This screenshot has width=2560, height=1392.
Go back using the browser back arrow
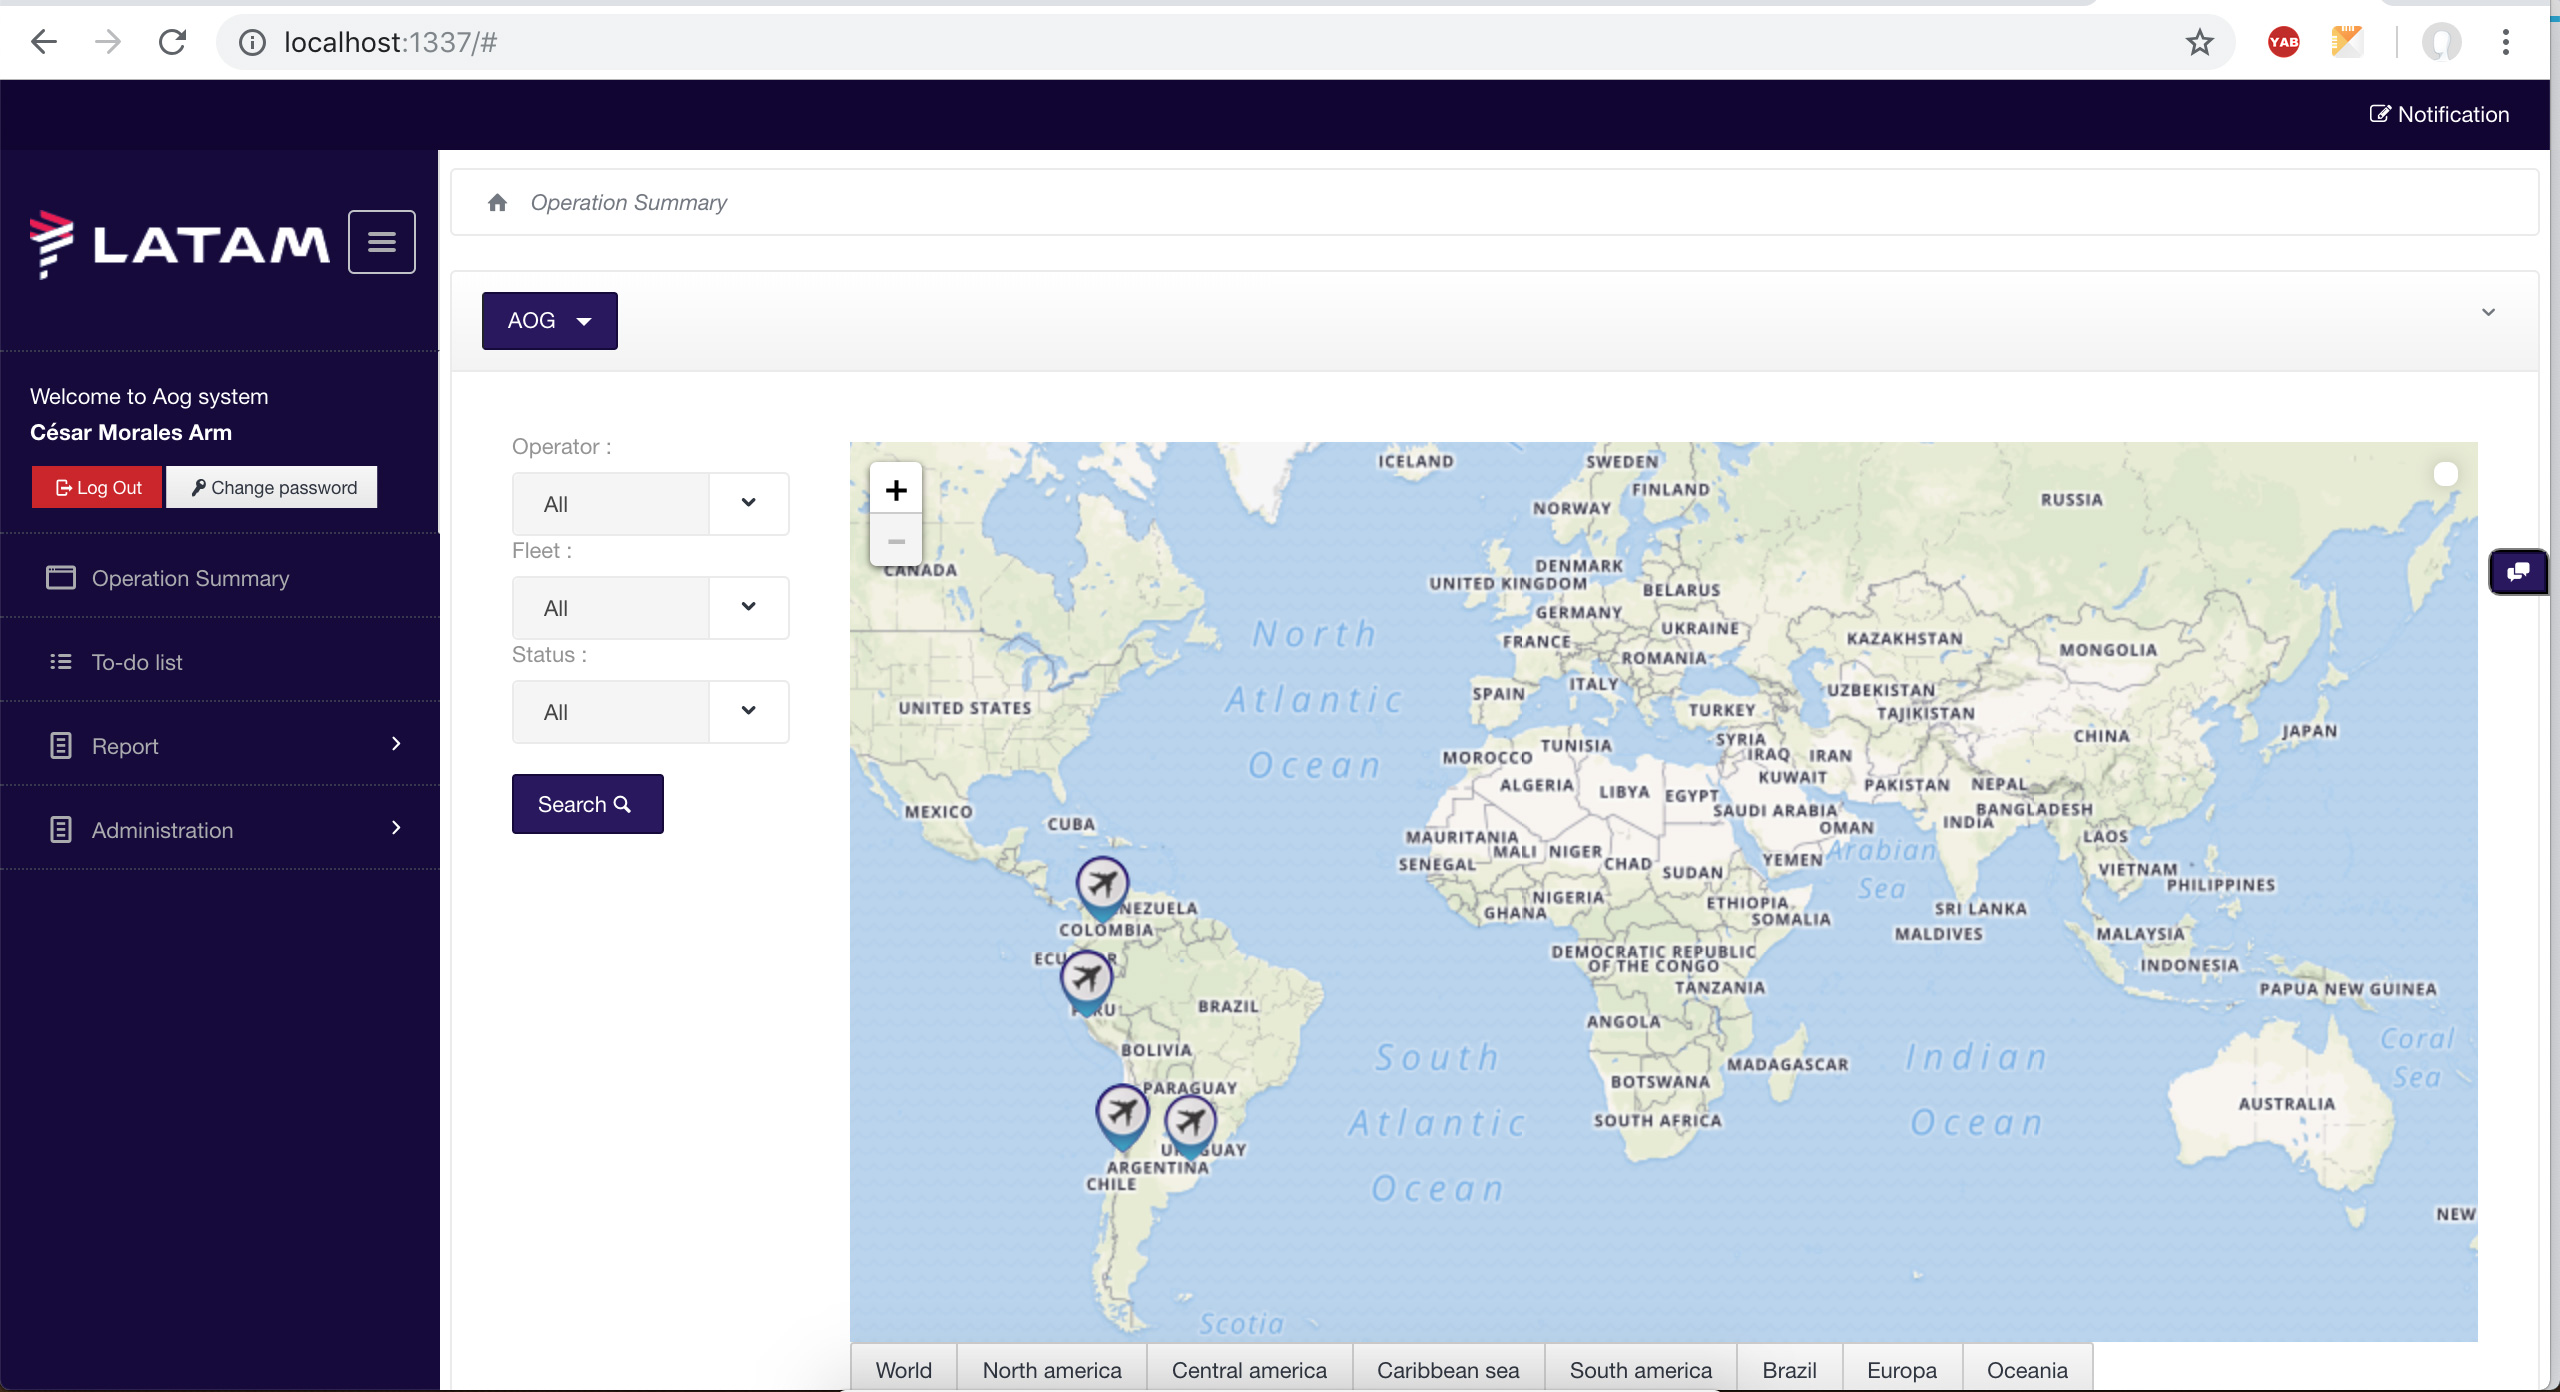(44, 42)
